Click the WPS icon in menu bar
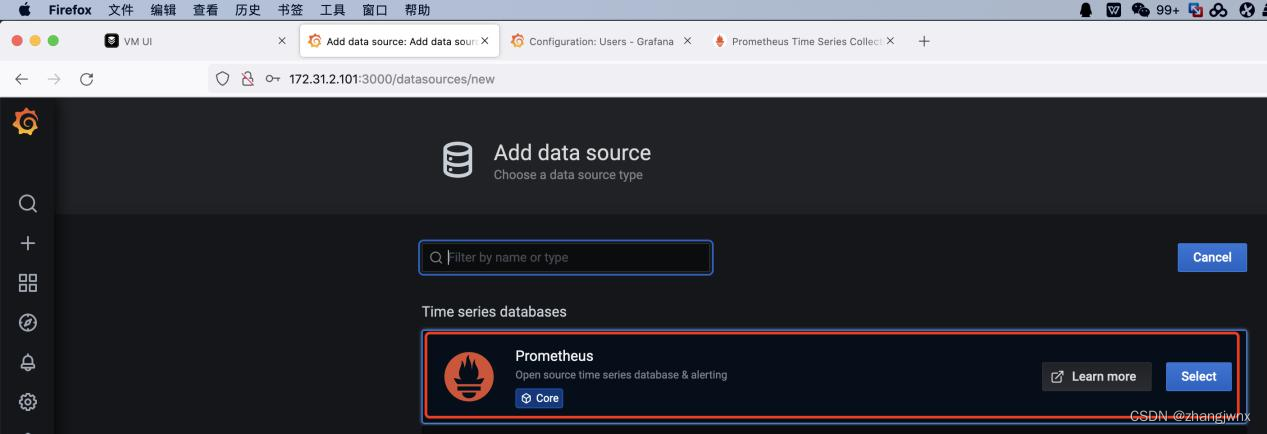The height and width of the screenshot is (434, 1267). click(x=1114, y=10)
